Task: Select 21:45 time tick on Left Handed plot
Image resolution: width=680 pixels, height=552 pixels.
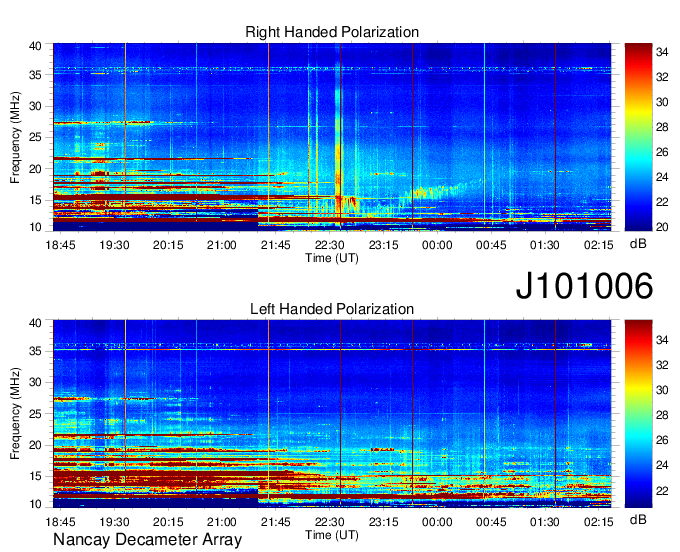Action: [275, 522]
